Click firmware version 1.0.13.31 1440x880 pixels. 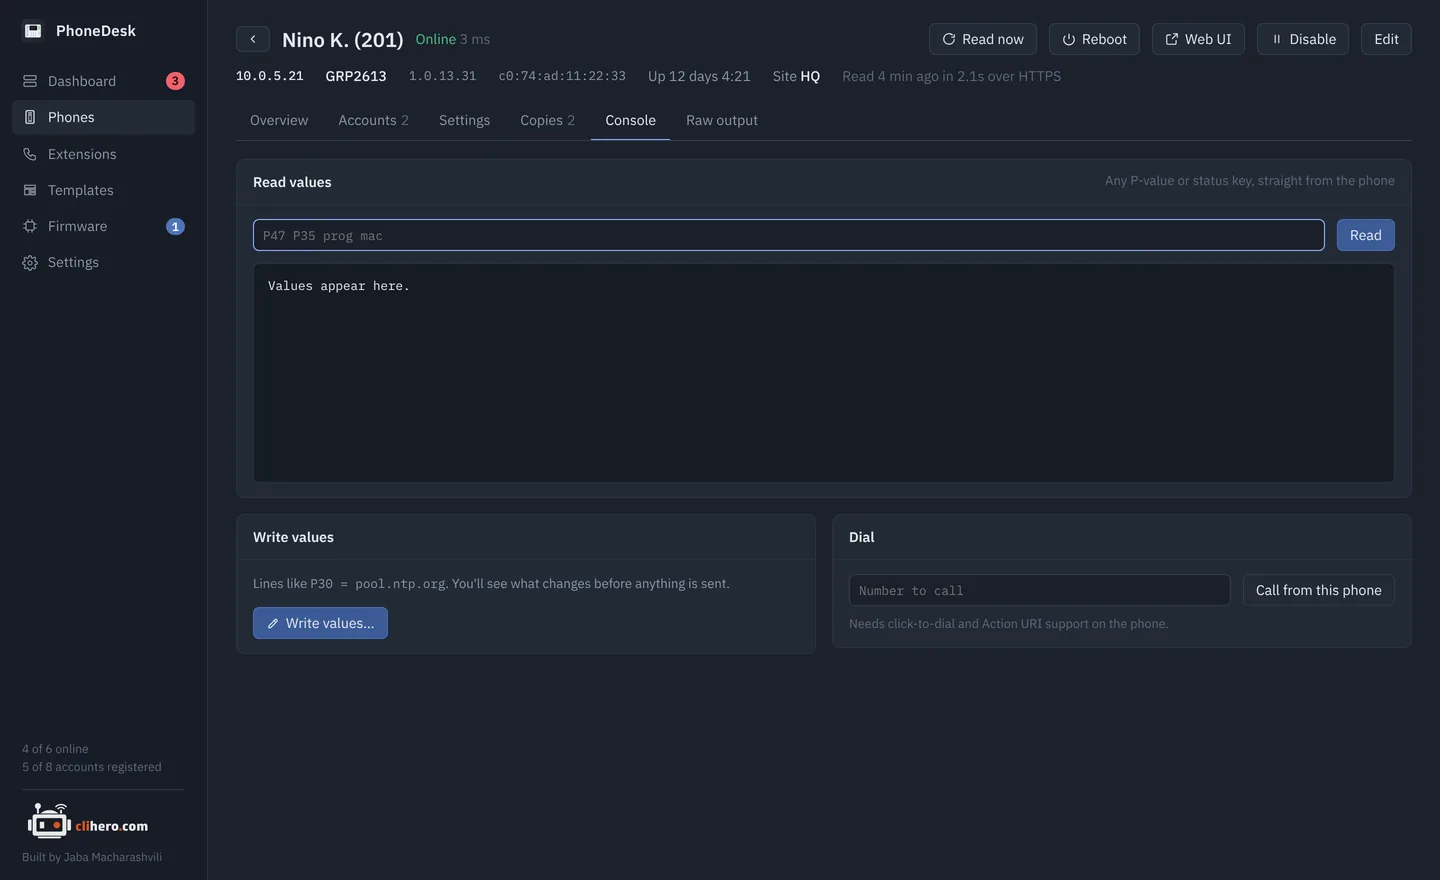[442, 76]
